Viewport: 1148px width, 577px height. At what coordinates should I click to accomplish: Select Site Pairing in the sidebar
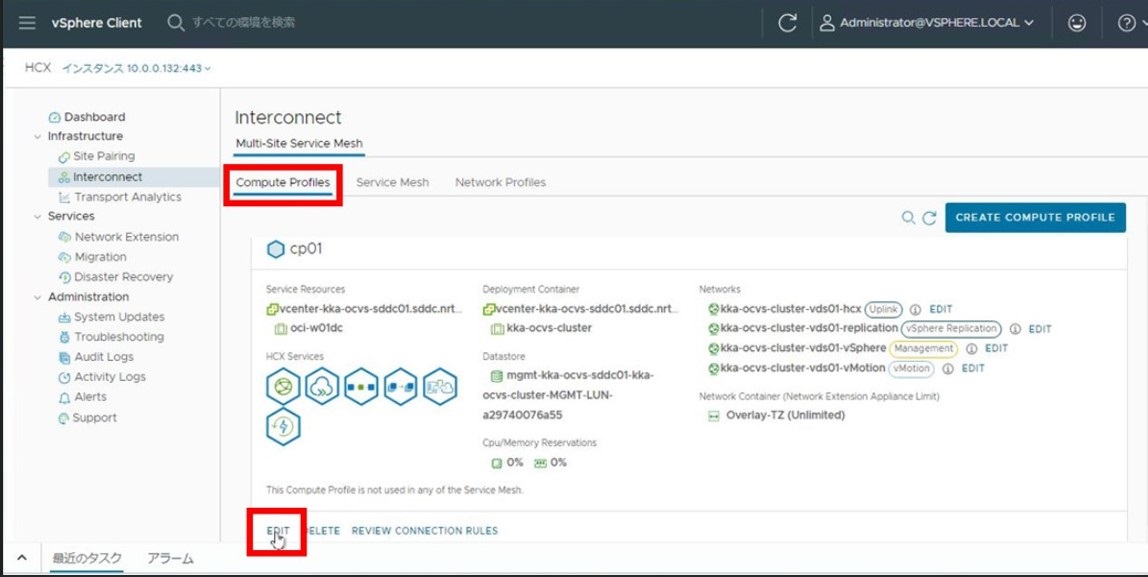click(x=103, y=157)
